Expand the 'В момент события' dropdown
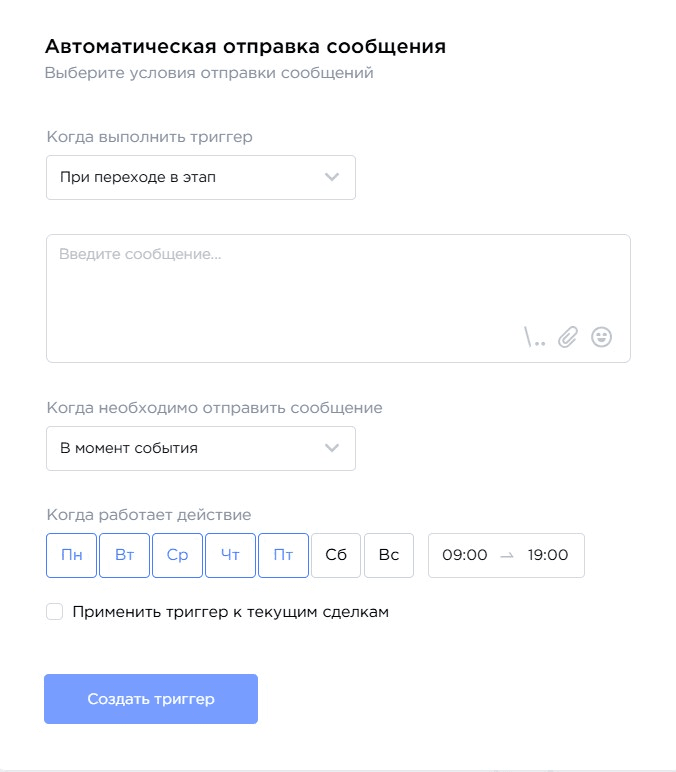676x772 pixels. click(x=200, y=448)
